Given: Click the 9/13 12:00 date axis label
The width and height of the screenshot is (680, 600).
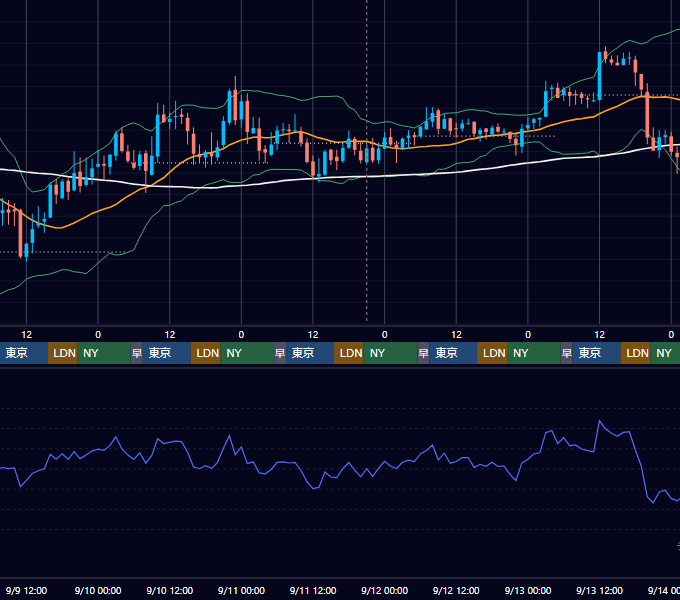Looking at the screenshot, I should [x=599, y=590].
